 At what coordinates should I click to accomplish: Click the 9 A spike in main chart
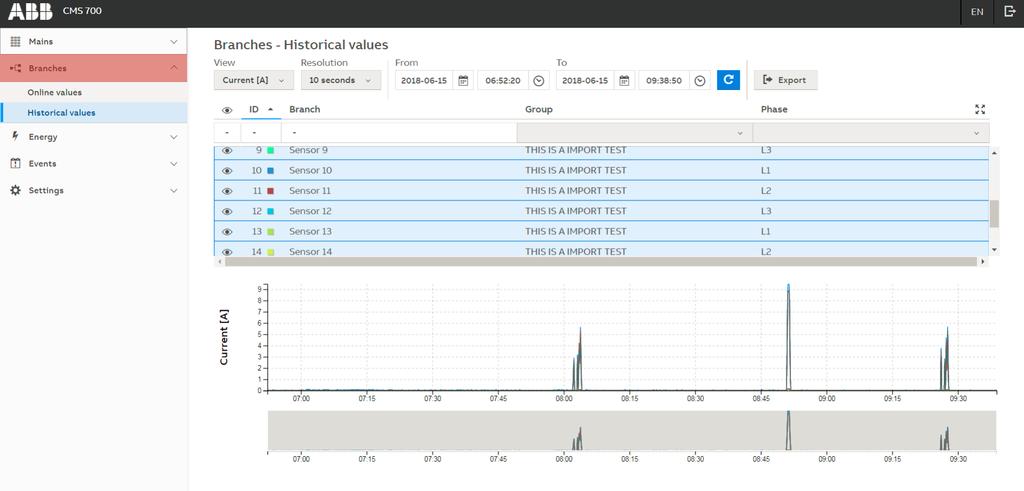coord(788,337)
